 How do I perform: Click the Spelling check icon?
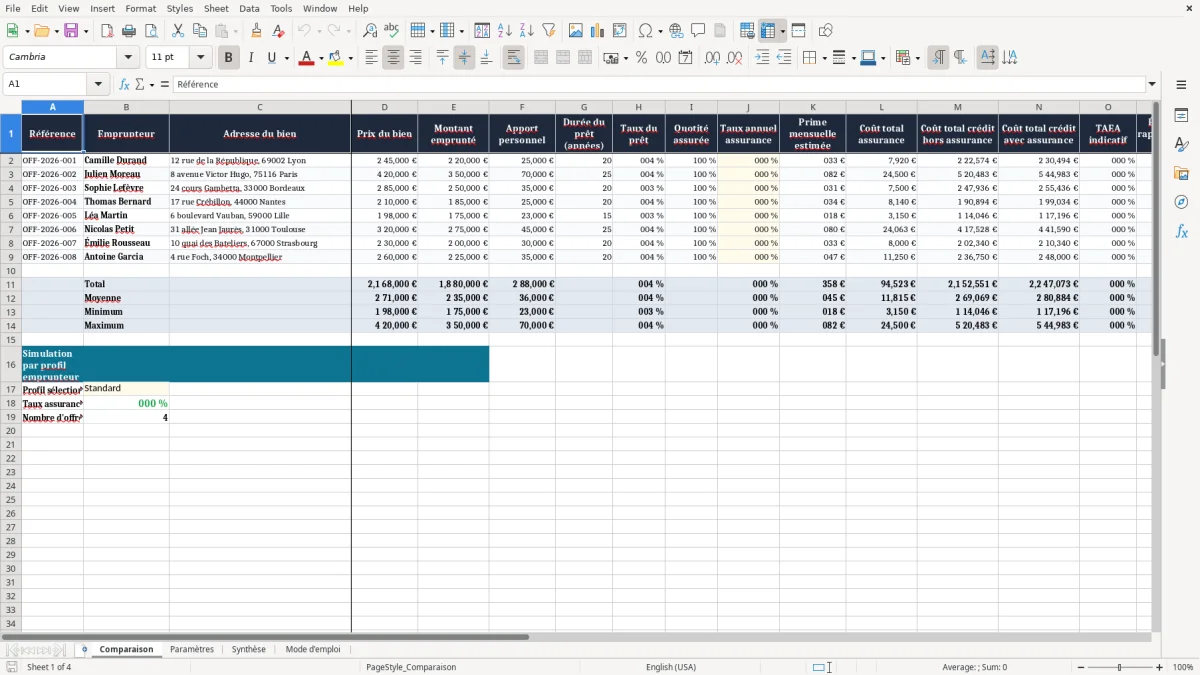[392, 31]
